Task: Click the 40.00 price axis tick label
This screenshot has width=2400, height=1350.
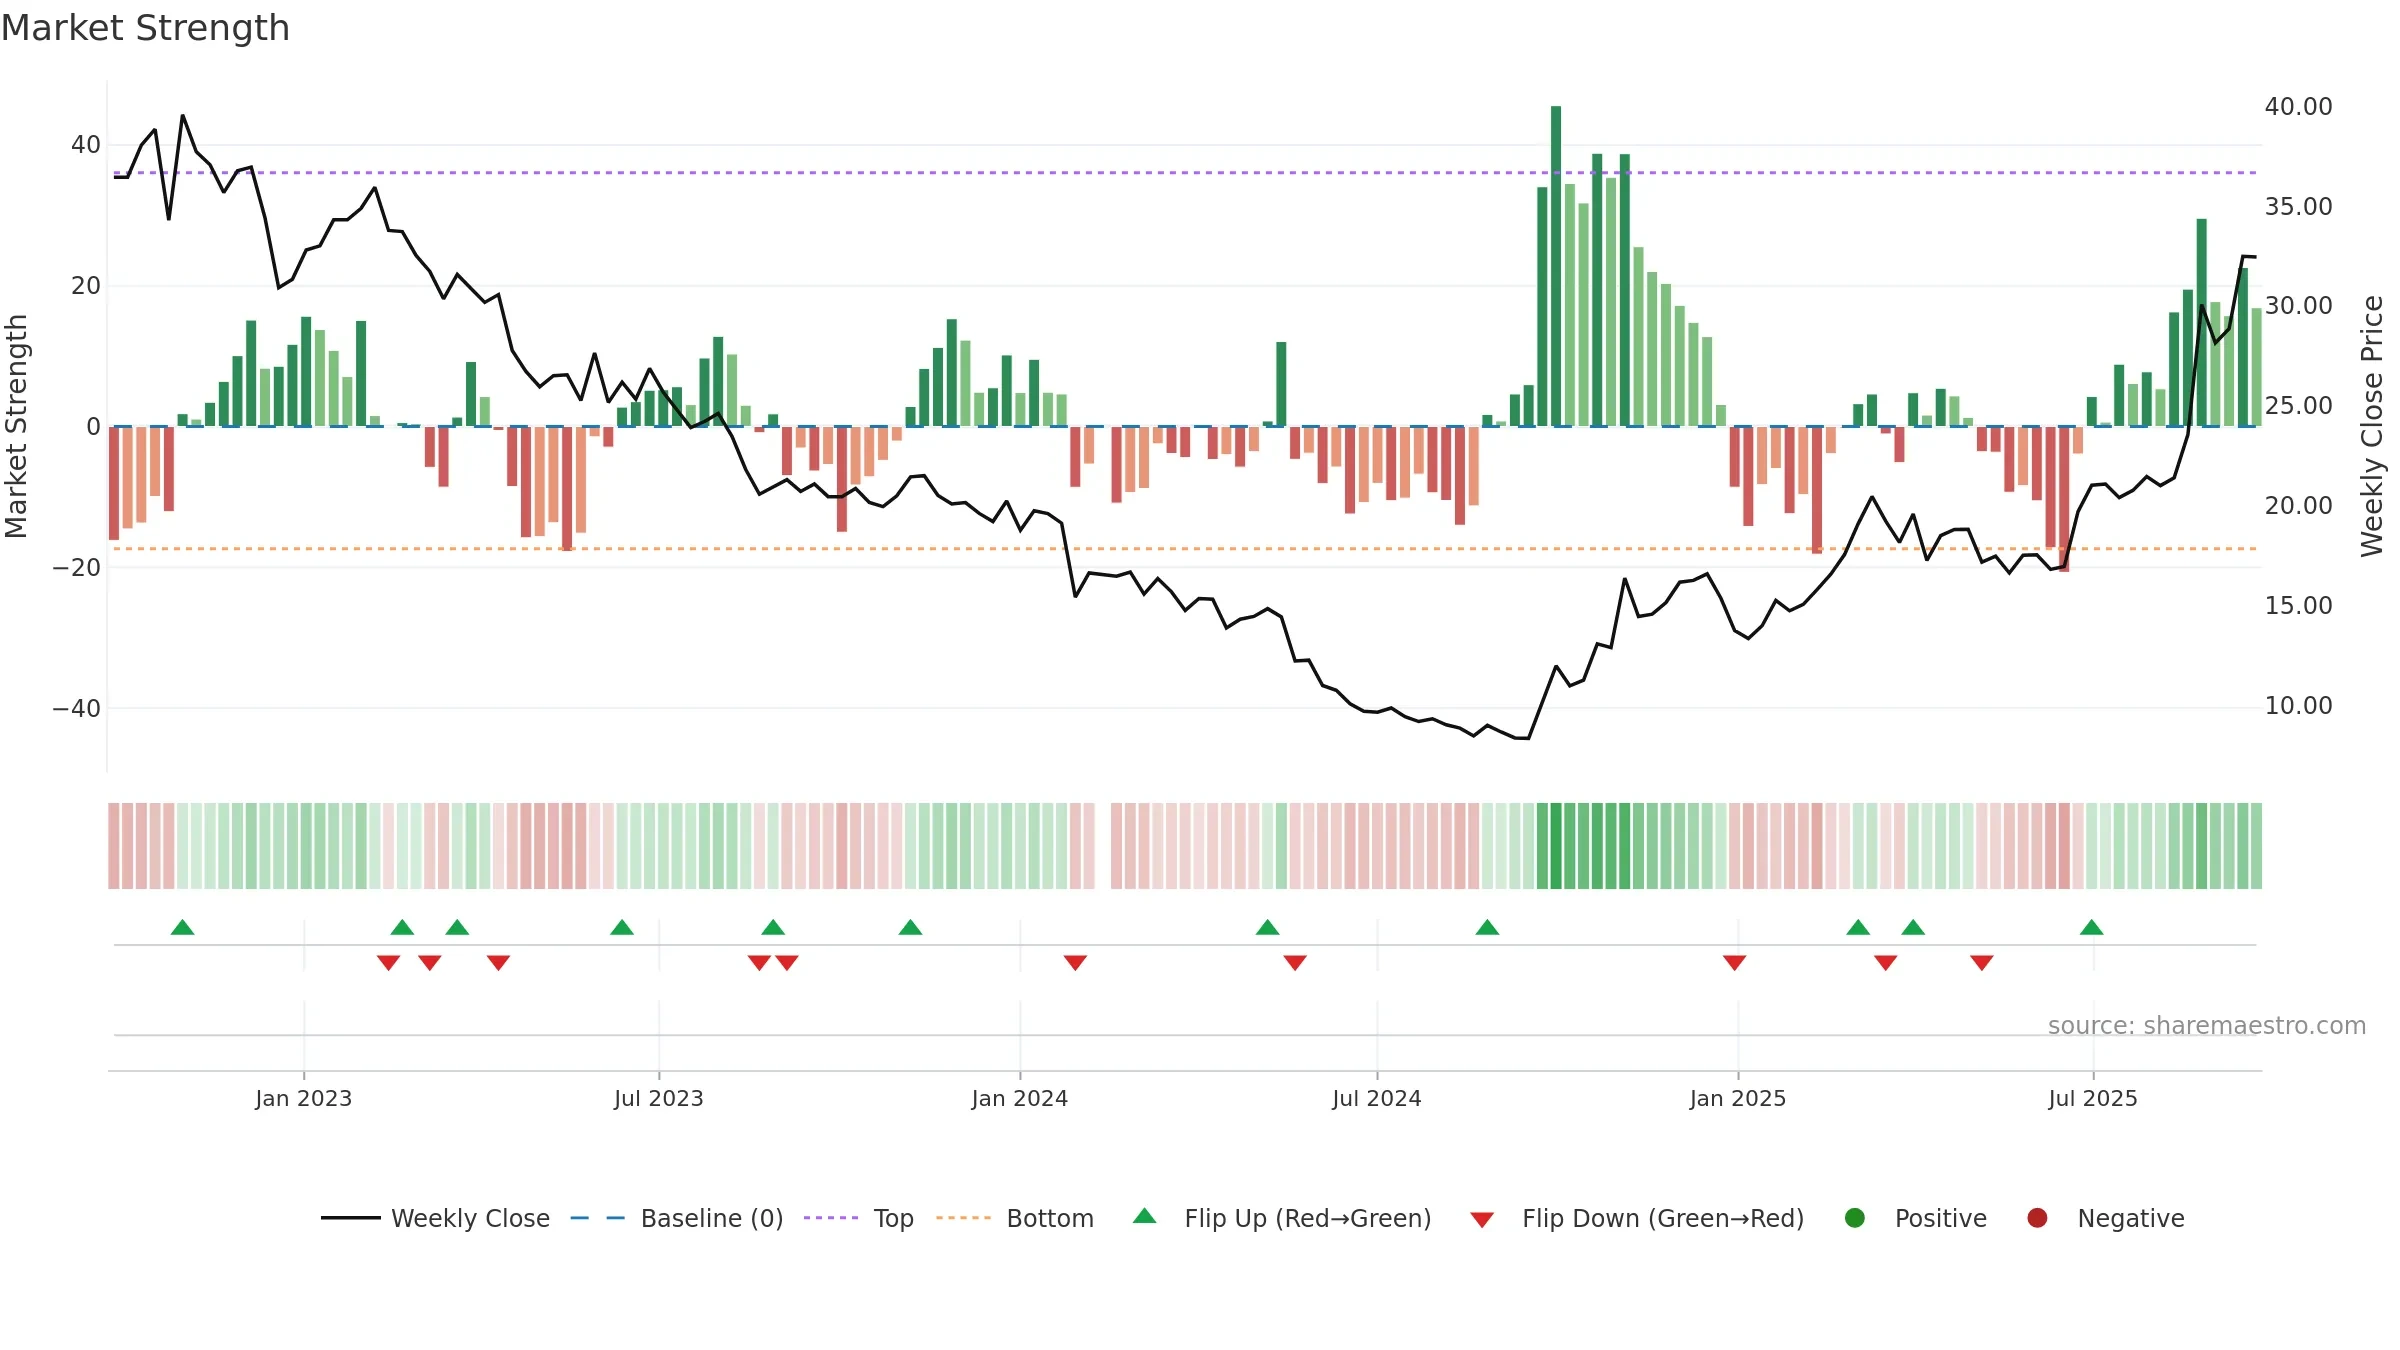Action: pos(2298,107)
